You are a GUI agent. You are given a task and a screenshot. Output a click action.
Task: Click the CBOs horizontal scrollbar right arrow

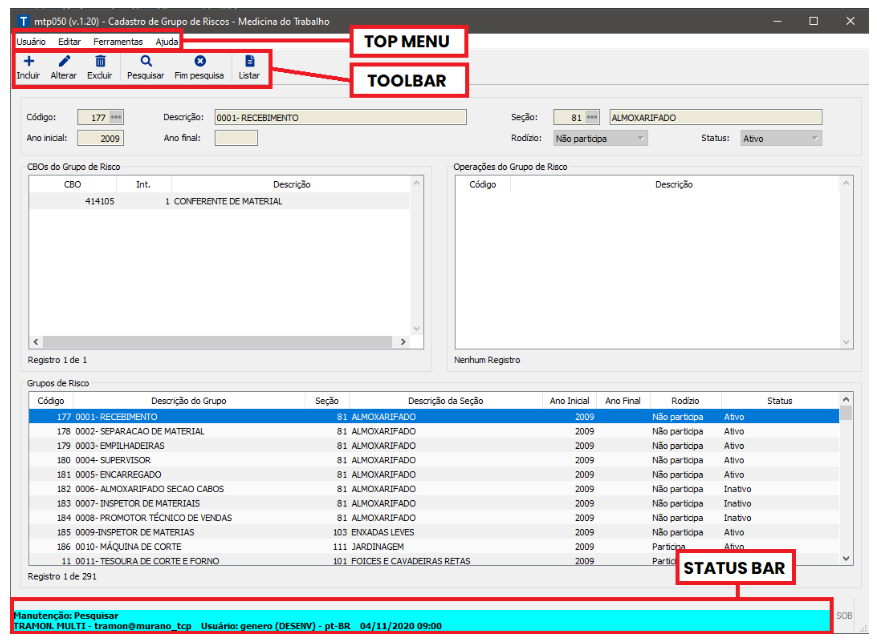tap(403, 341)
